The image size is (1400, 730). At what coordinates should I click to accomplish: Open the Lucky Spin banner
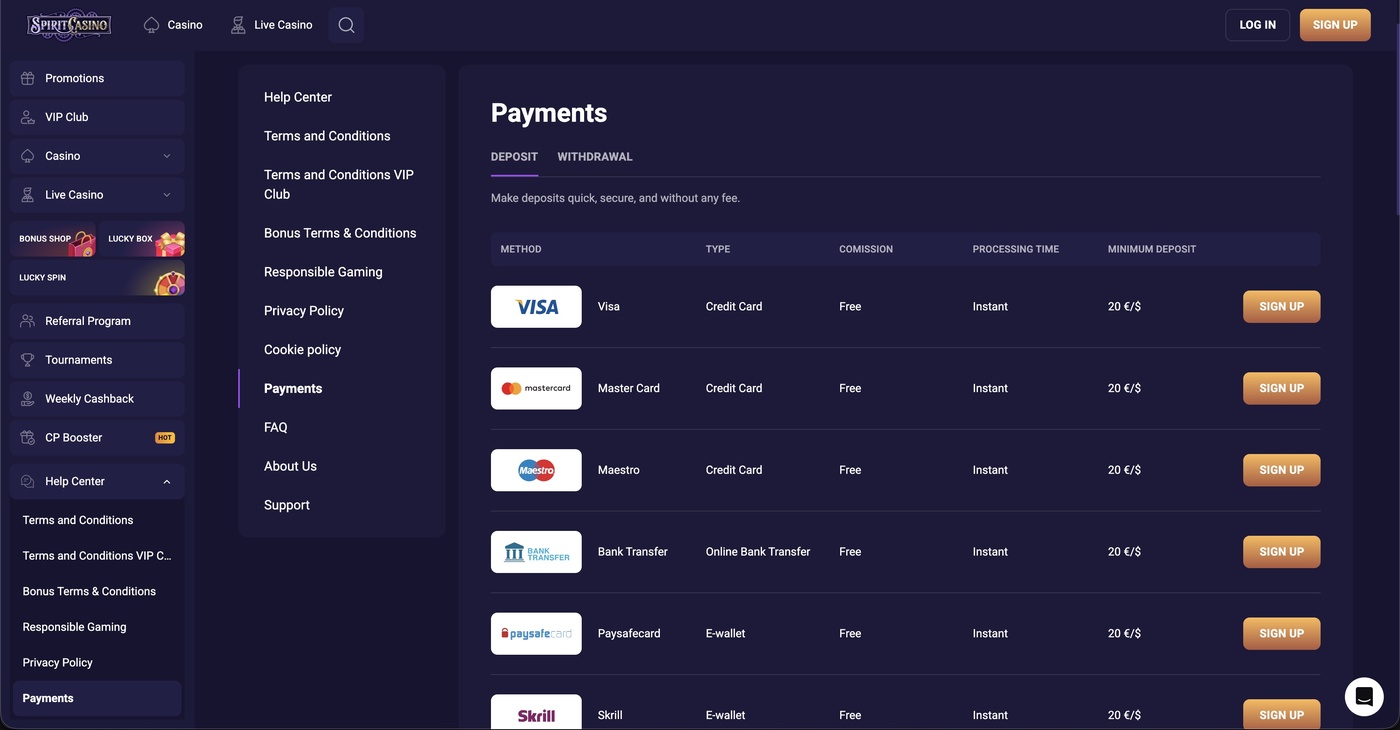tap(97, 278)
